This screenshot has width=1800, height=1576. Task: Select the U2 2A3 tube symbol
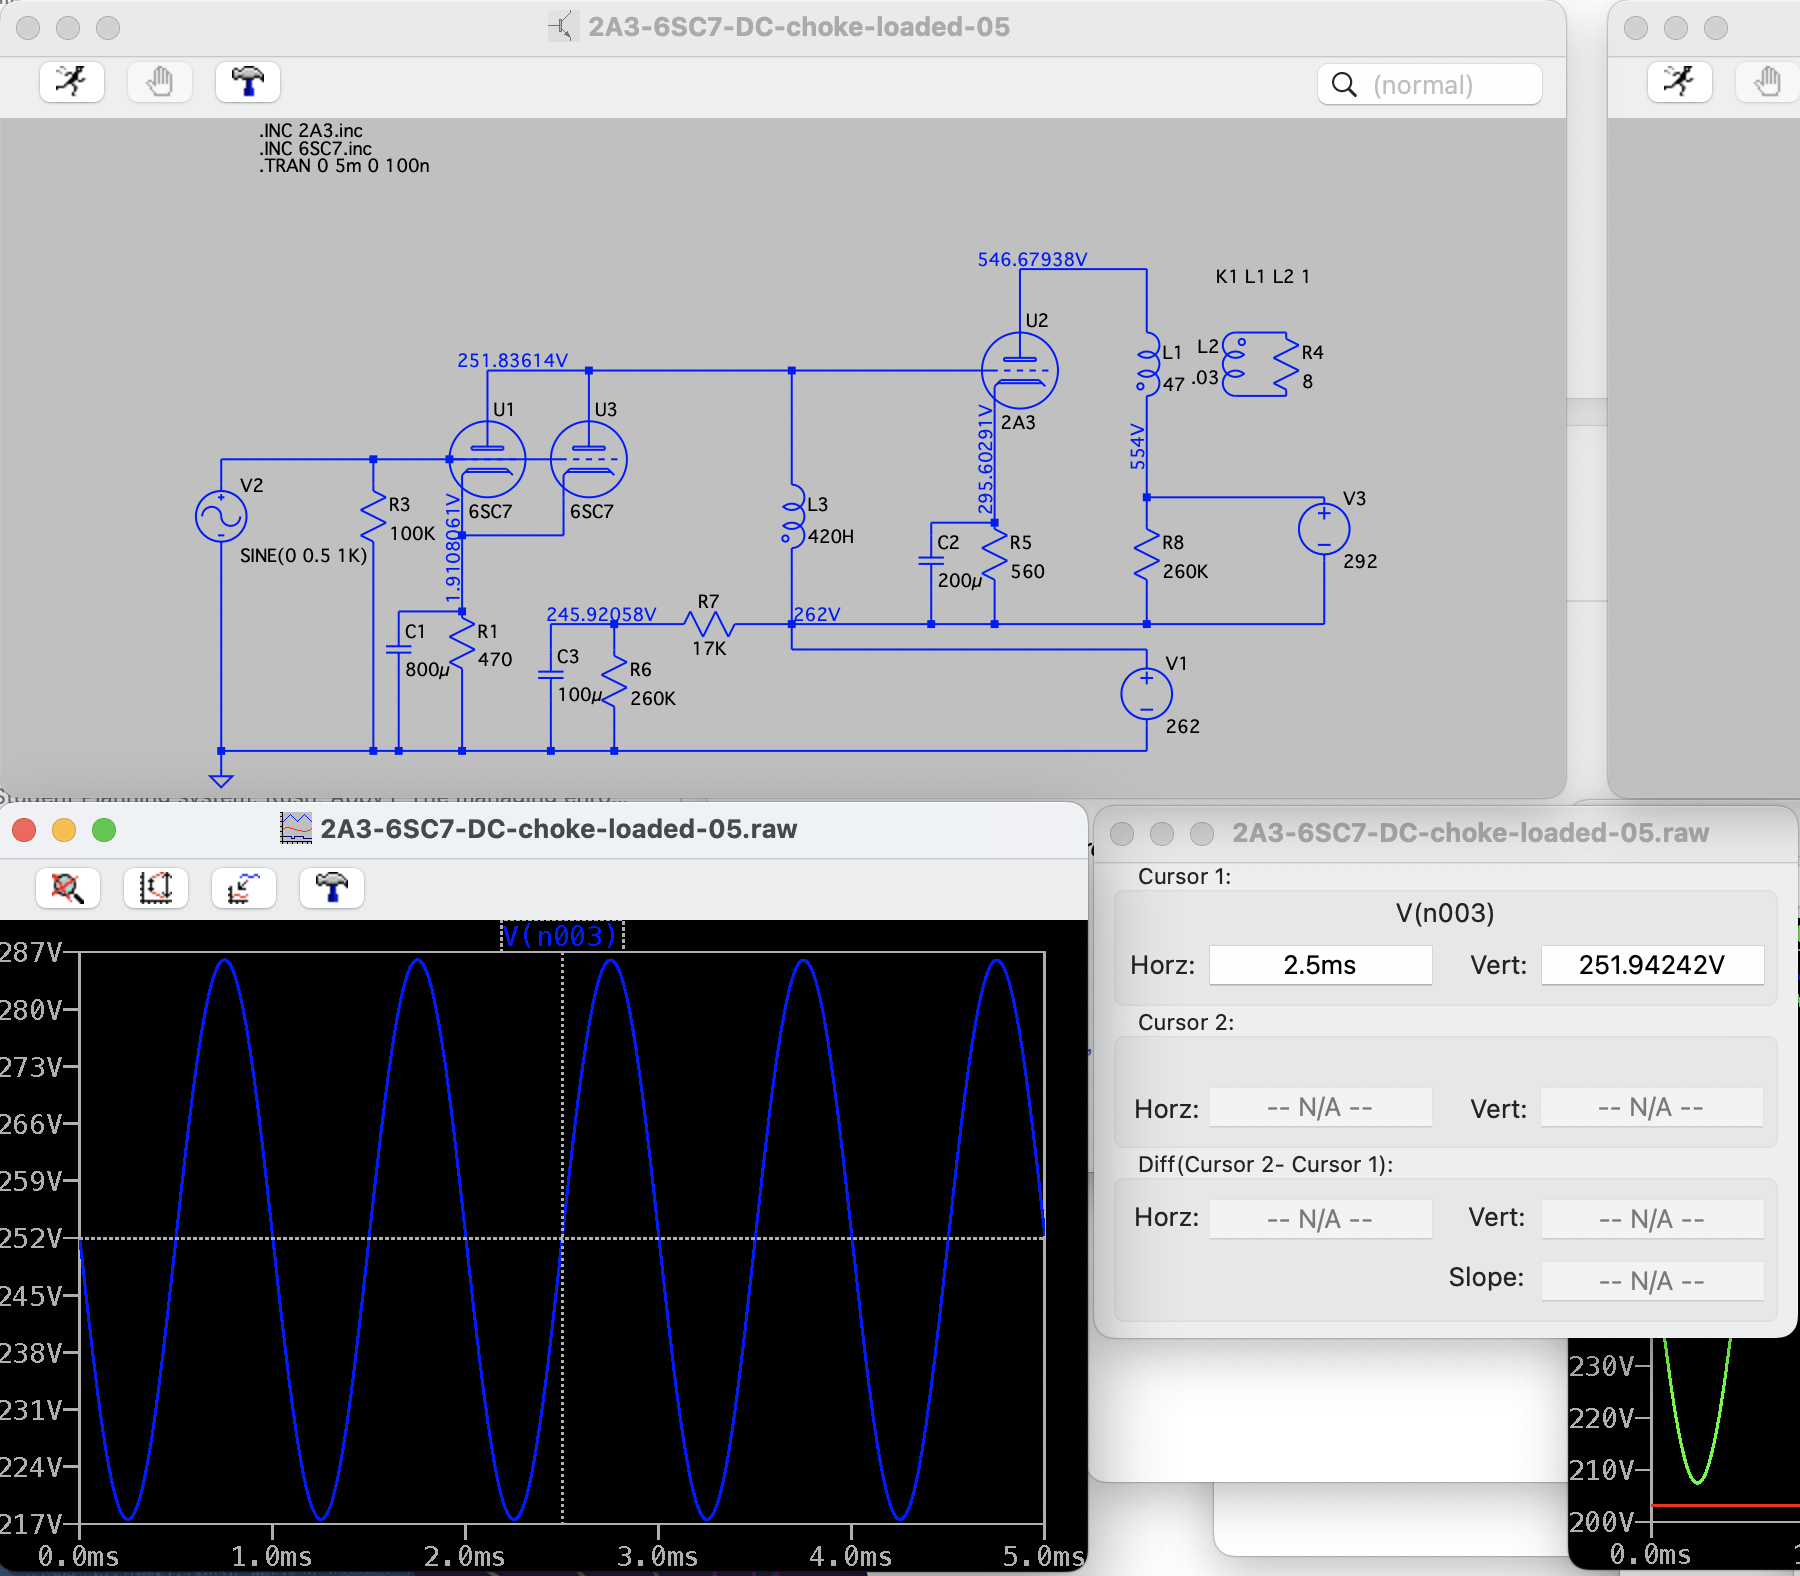(1019, 370)
